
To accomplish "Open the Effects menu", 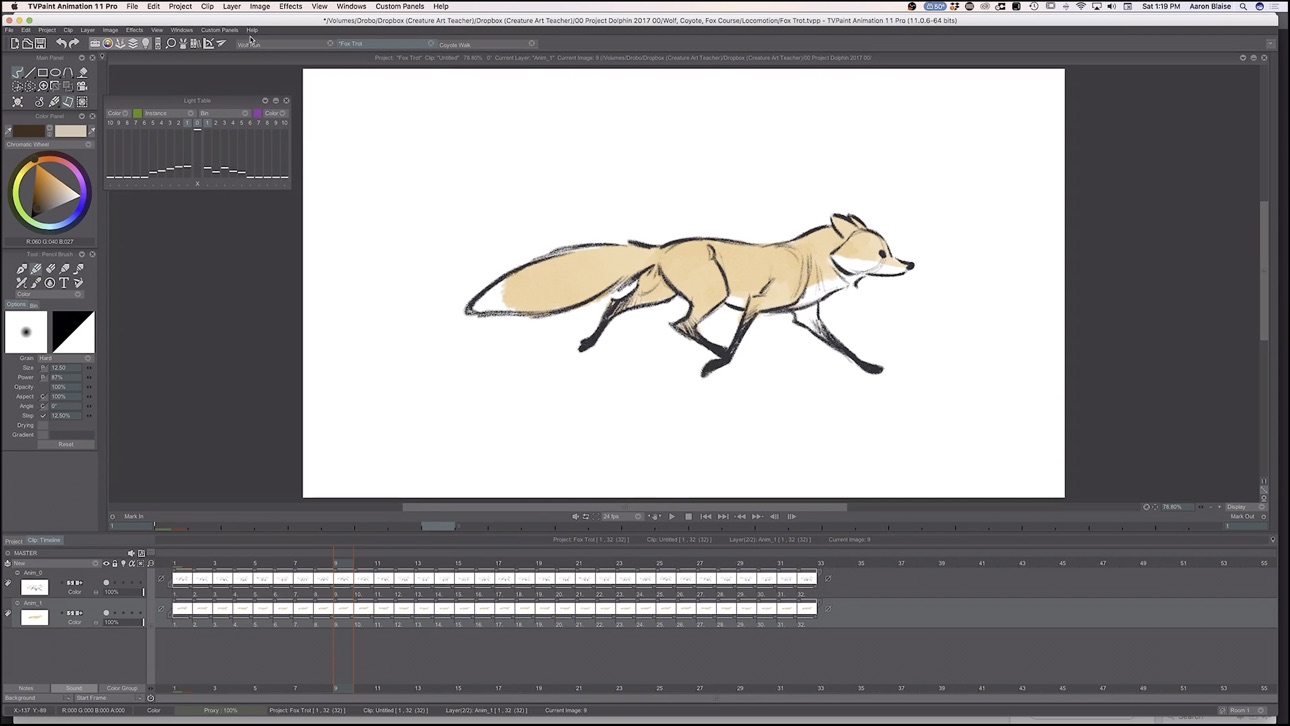I will (291, 6).
